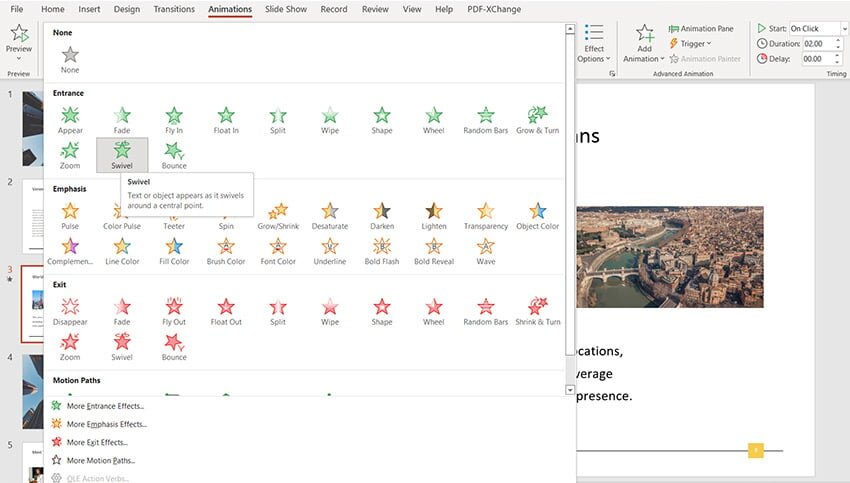This screenshot has height=483, width=850.
Task: Pick the Object Color emphasis effect
Action: [537, 215]
